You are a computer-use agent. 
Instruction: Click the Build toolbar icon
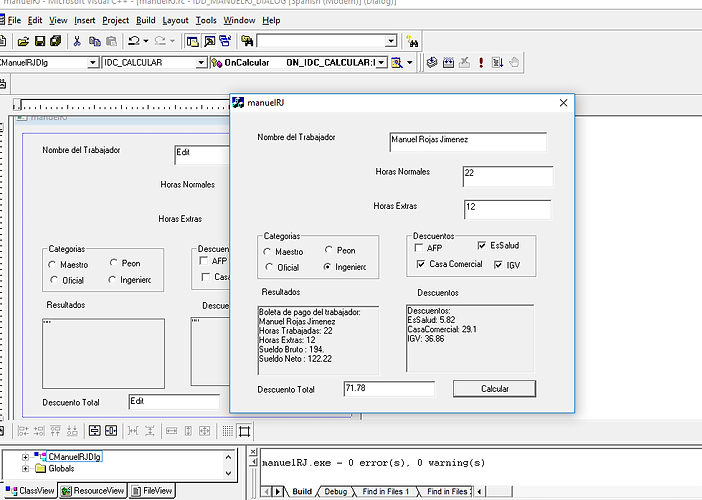[448, 62]
